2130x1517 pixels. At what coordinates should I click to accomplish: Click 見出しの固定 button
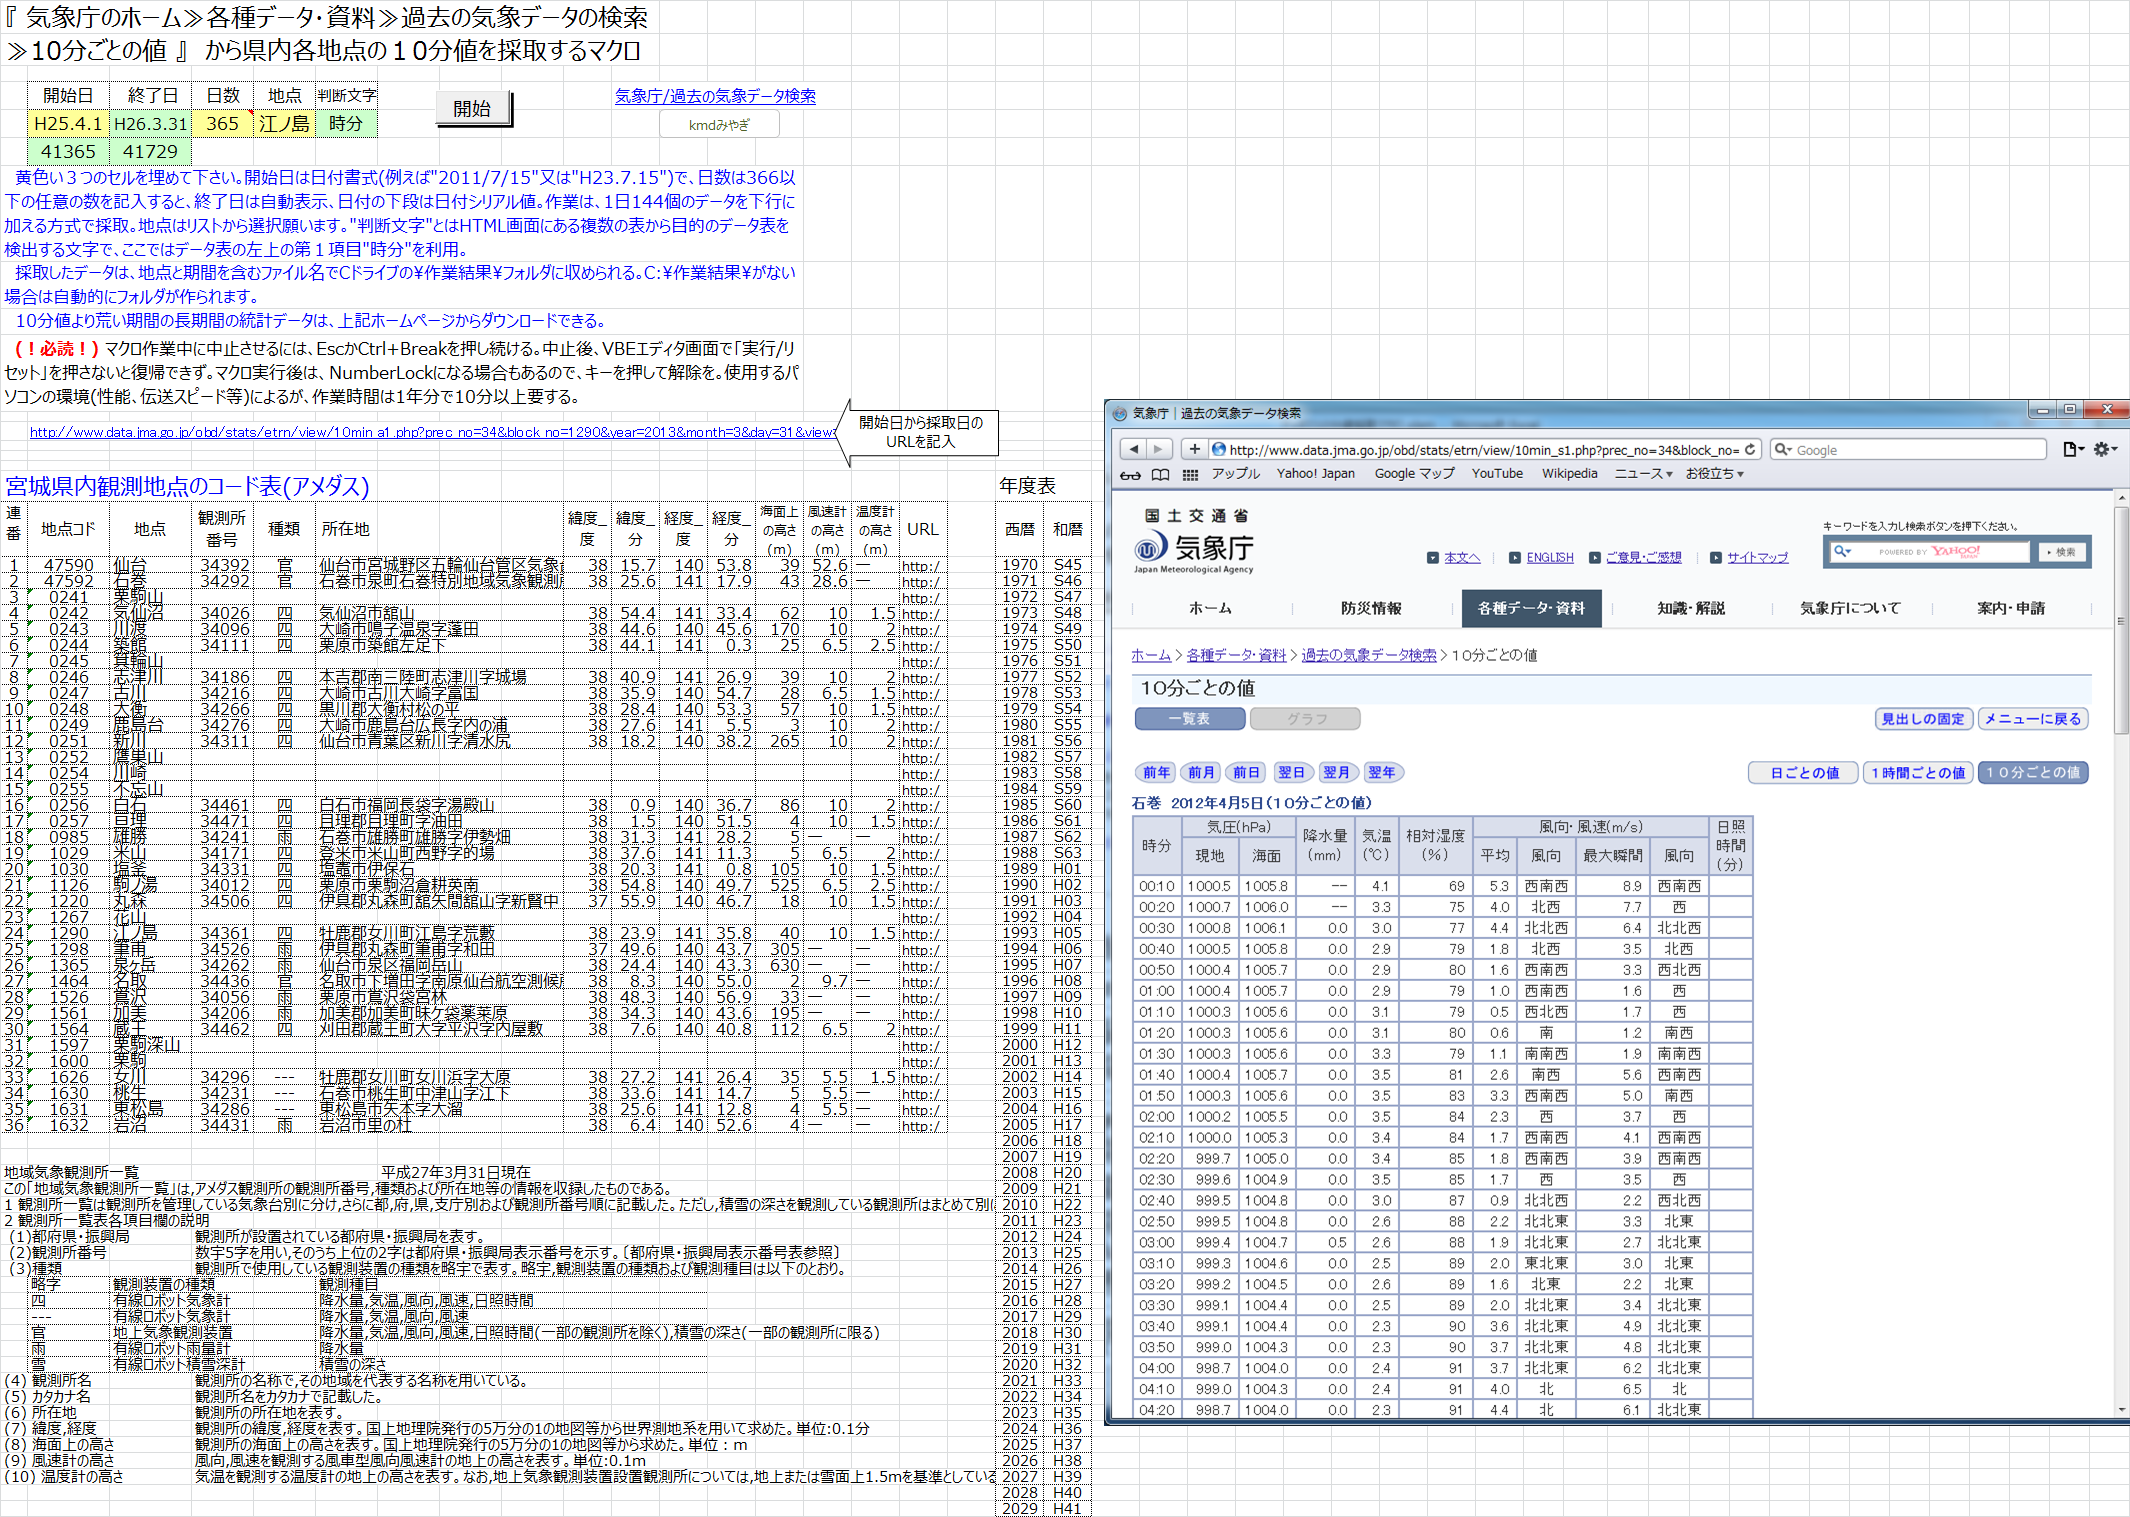point(1923,718)
